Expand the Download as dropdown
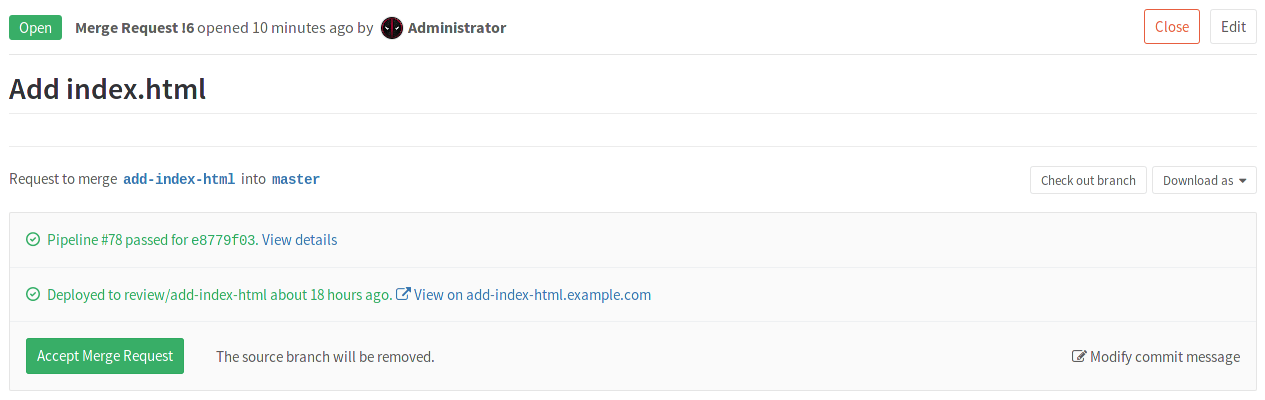The height and width of the screenshot is (400, 1265). tap(1204, 181)
